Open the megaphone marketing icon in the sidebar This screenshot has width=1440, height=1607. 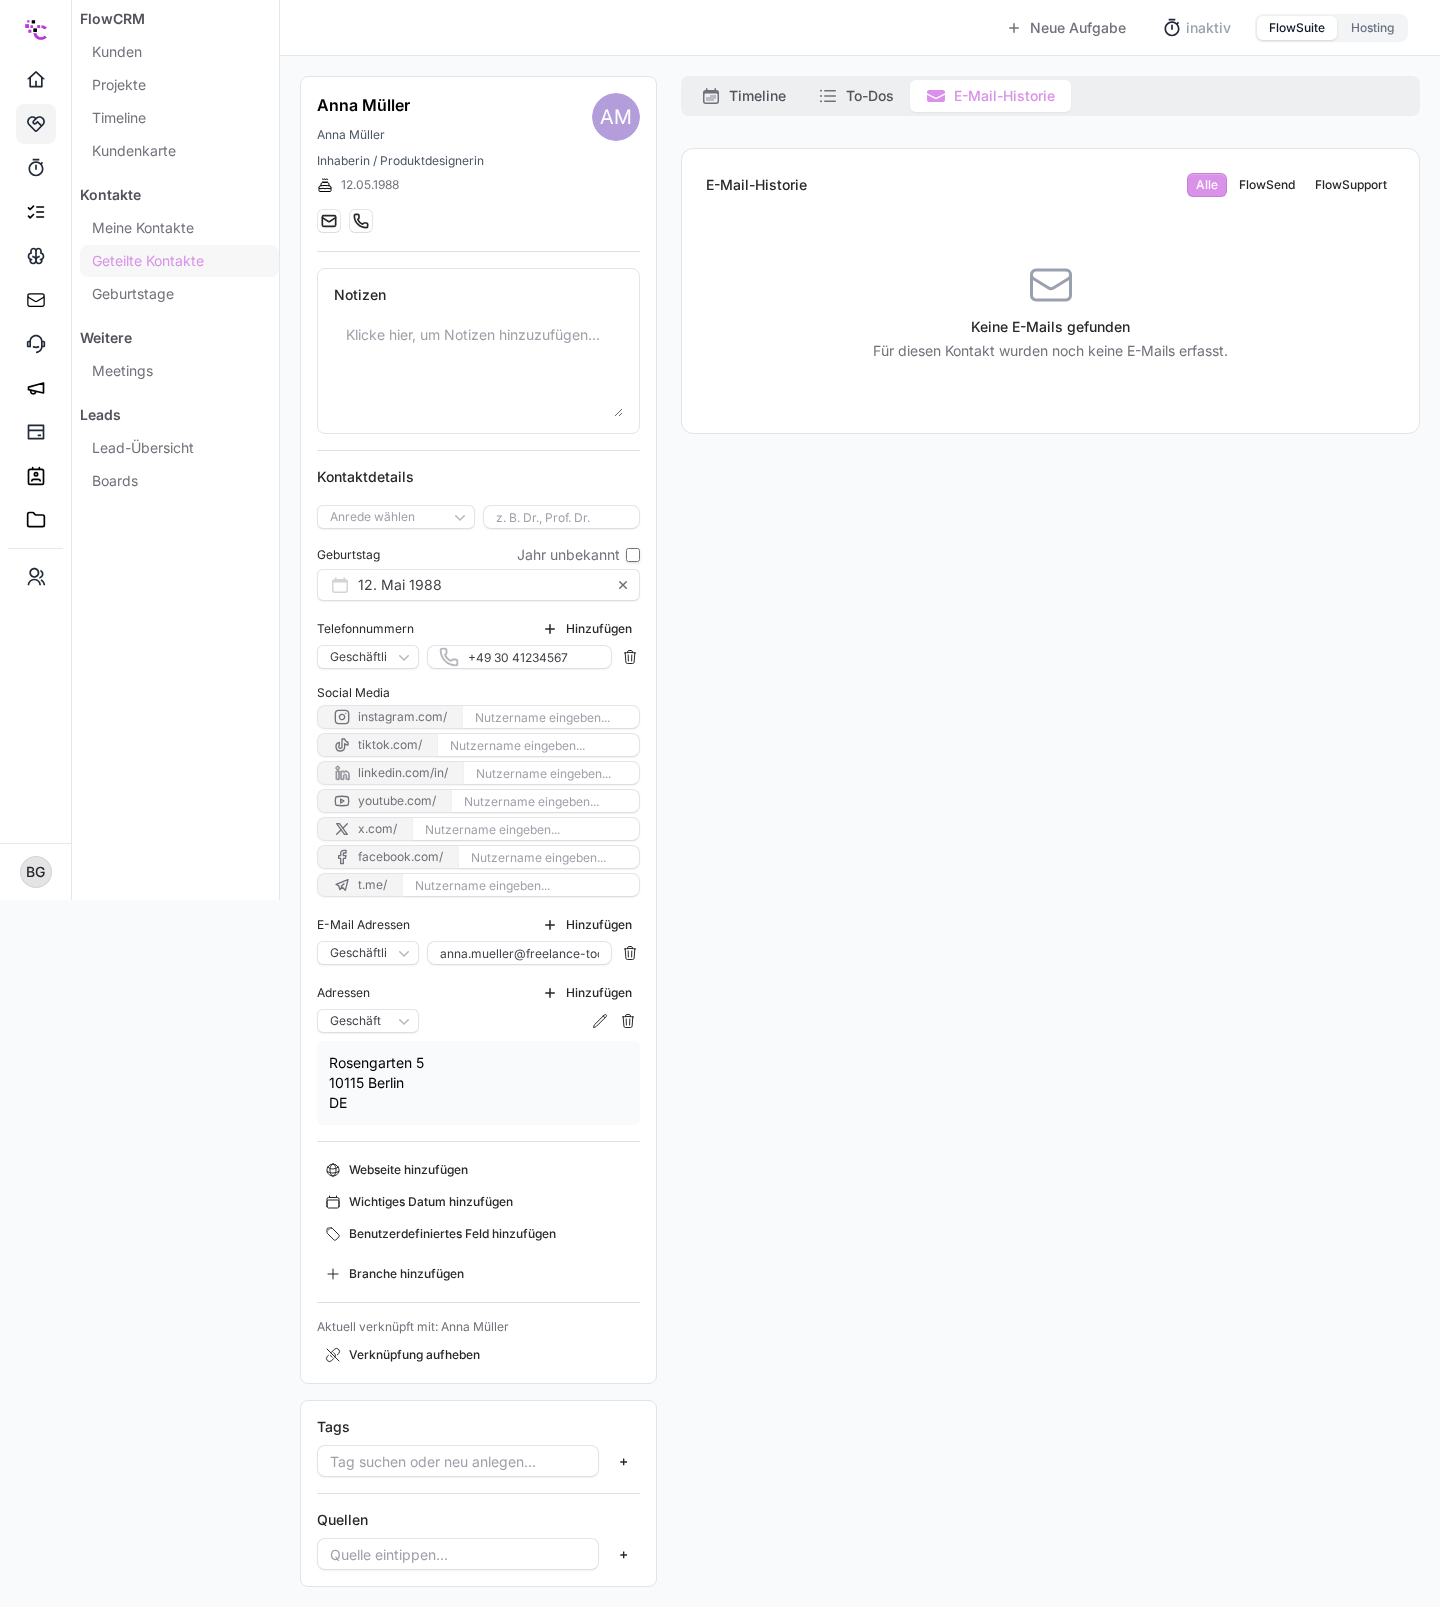click(x=36, y=388)
